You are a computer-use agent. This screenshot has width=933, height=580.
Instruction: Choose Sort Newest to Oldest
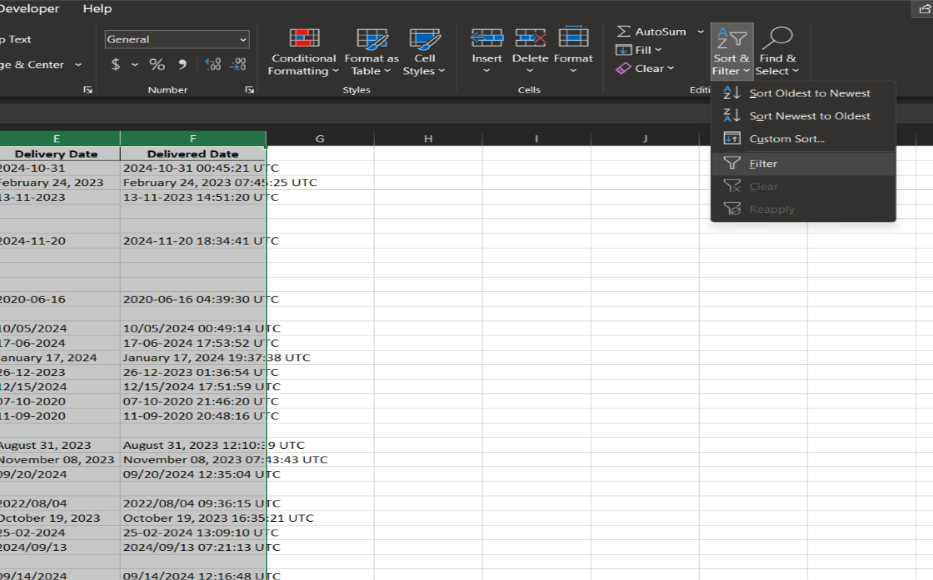[803, 116]
